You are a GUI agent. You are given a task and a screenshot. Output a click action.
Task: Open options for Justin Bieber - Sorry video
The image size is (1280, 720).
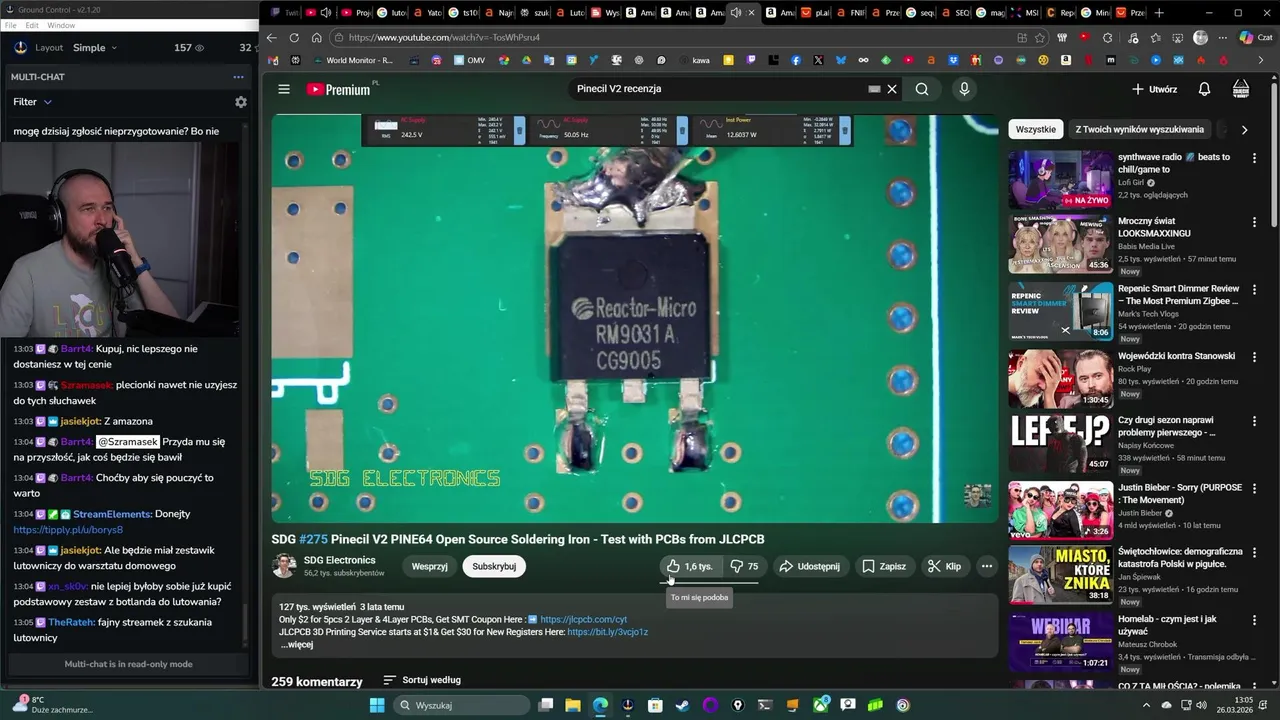point(1254,489)
